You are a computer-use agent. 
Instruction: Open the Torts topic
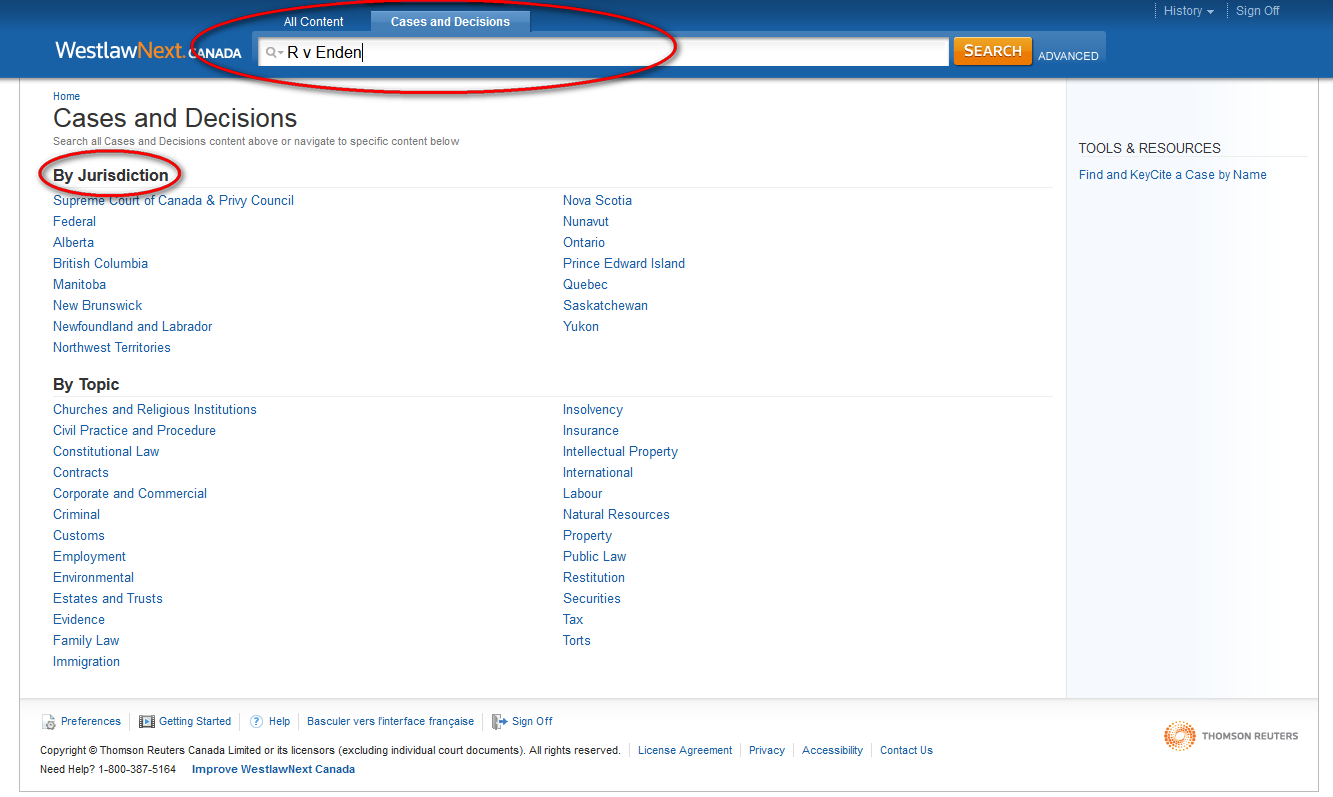tap(576, 640)
